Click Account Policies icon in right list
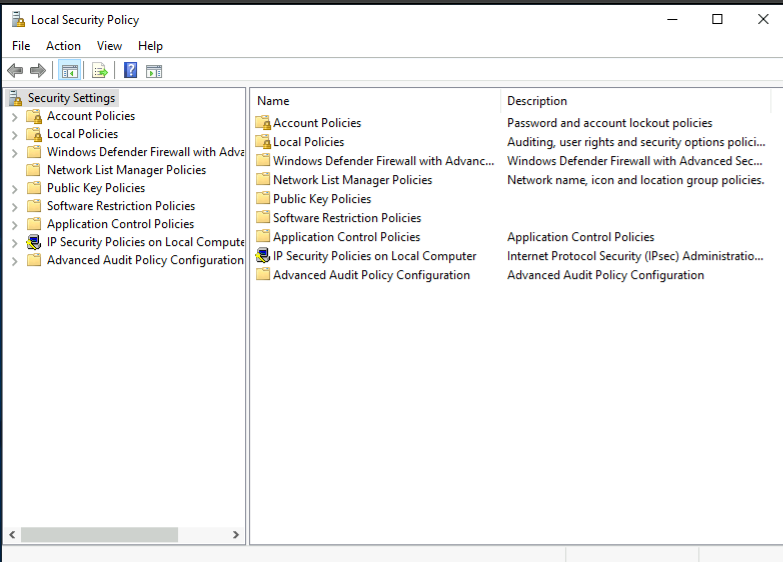The height and width of the screenshot is (562, 783). click(263, 122)
